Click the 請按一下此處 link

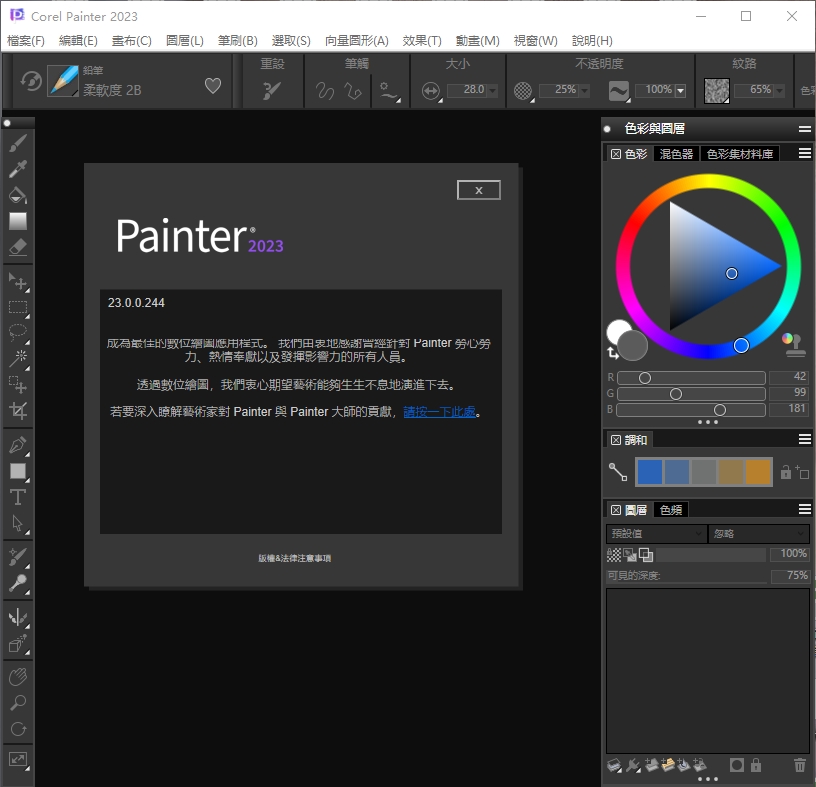click(x=438, y=411)
